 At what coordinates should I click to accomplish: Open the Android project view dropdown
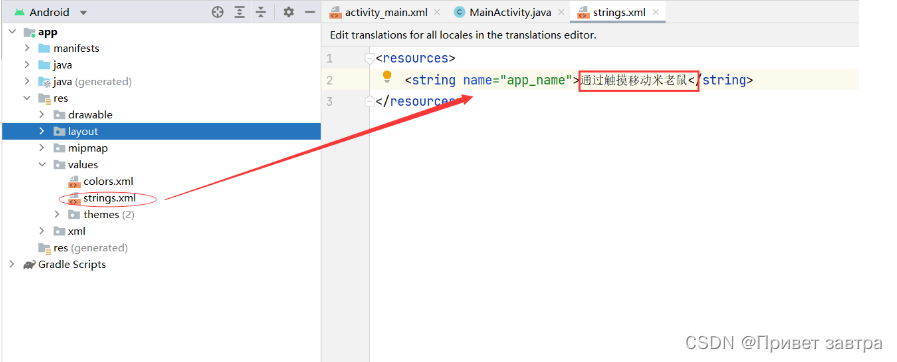click(x=84, y=13)
